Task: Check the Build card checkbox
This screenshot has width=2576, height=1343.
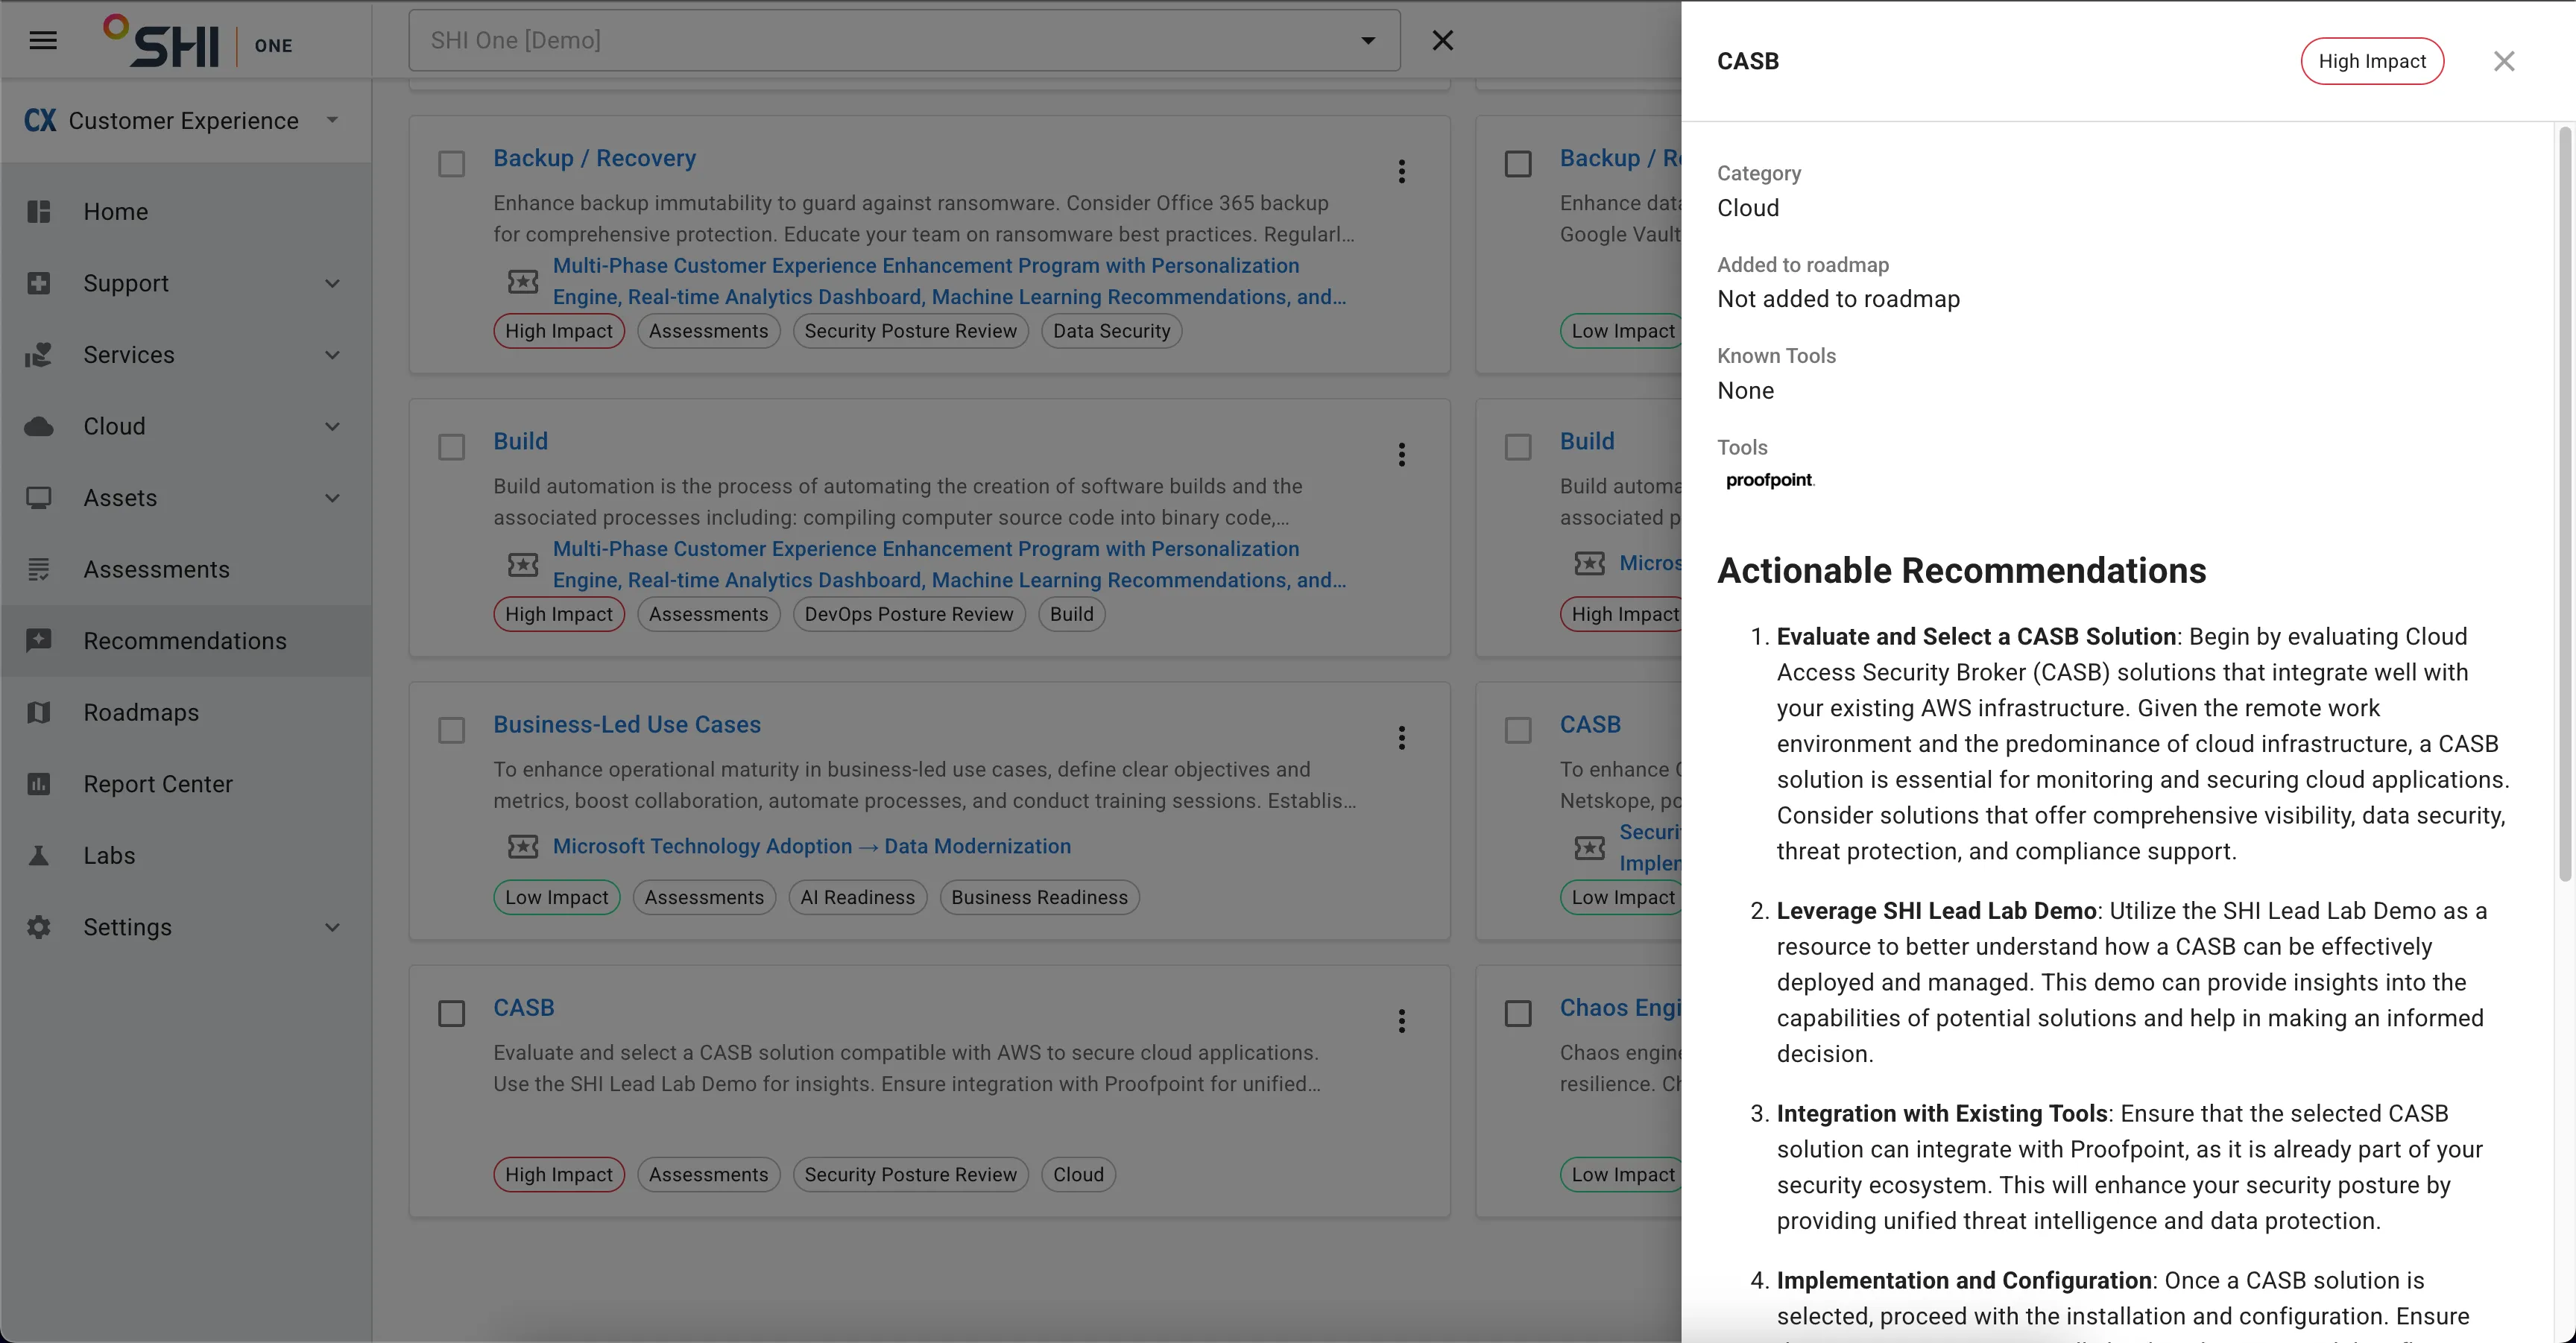Action: coord(452,447)
